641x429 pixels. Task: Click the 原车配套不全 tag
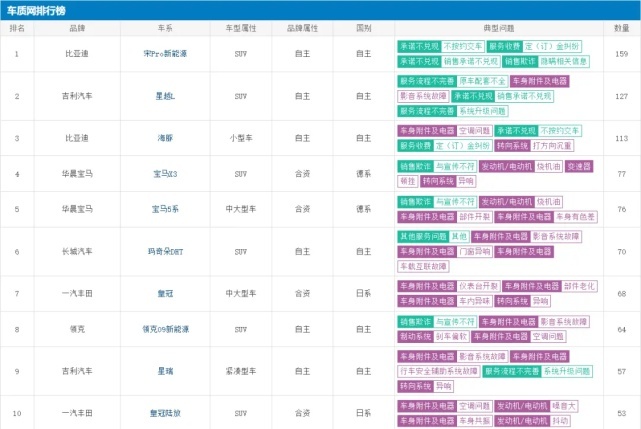click(x=482, y=81)
